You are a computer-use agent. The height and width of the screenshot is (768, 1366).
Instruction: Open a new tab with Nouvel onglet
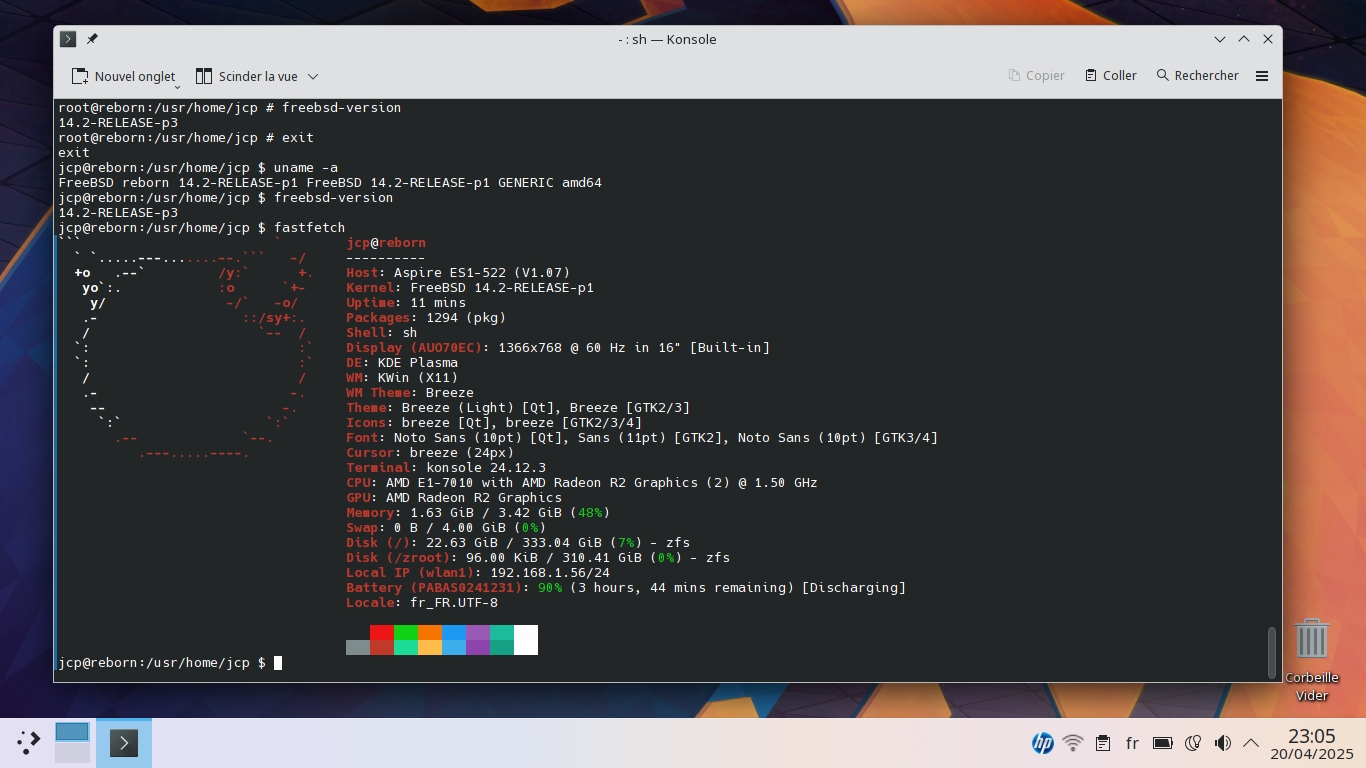(122, 76)
